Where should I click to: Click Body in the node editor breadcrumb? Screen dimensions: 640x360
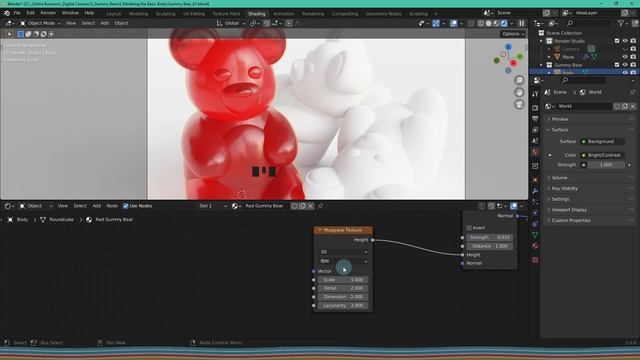(22, 220)
